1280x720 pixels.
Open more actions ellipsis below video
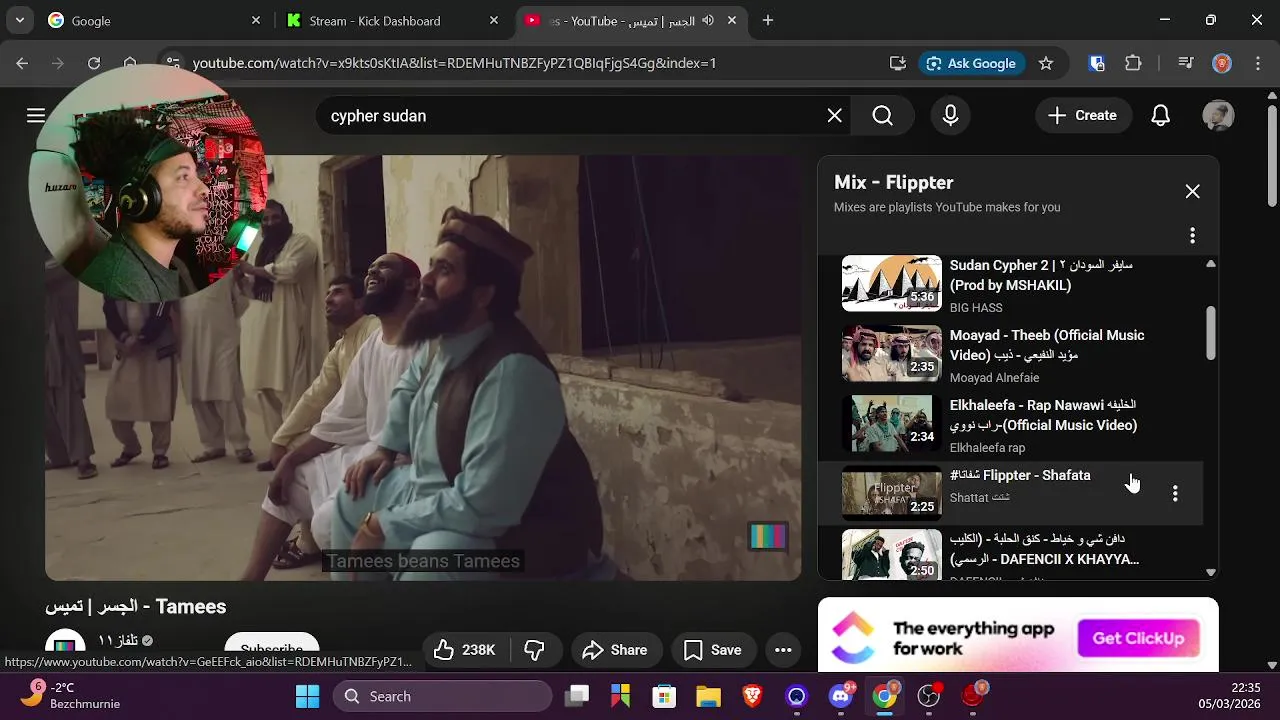tap(783, 650)
